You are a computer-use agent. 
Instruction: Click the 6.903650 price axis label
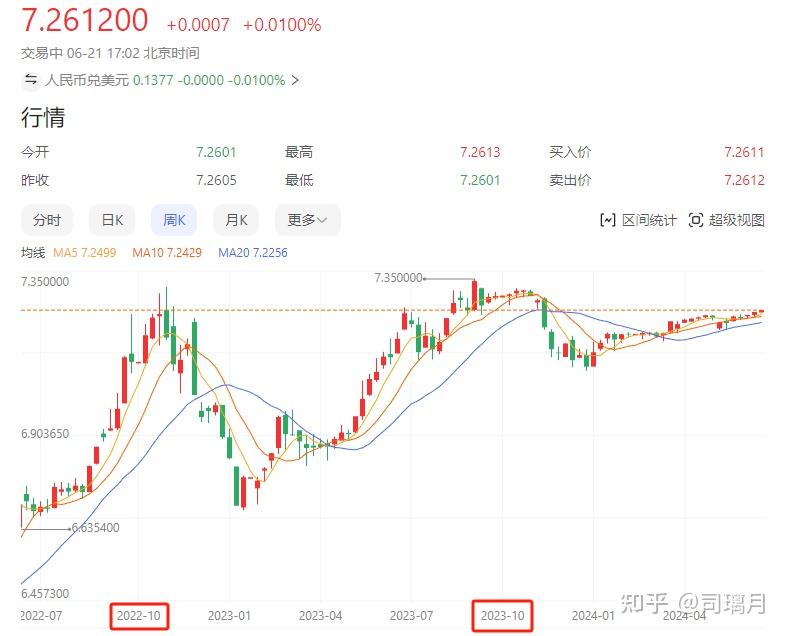pos(45,434)
